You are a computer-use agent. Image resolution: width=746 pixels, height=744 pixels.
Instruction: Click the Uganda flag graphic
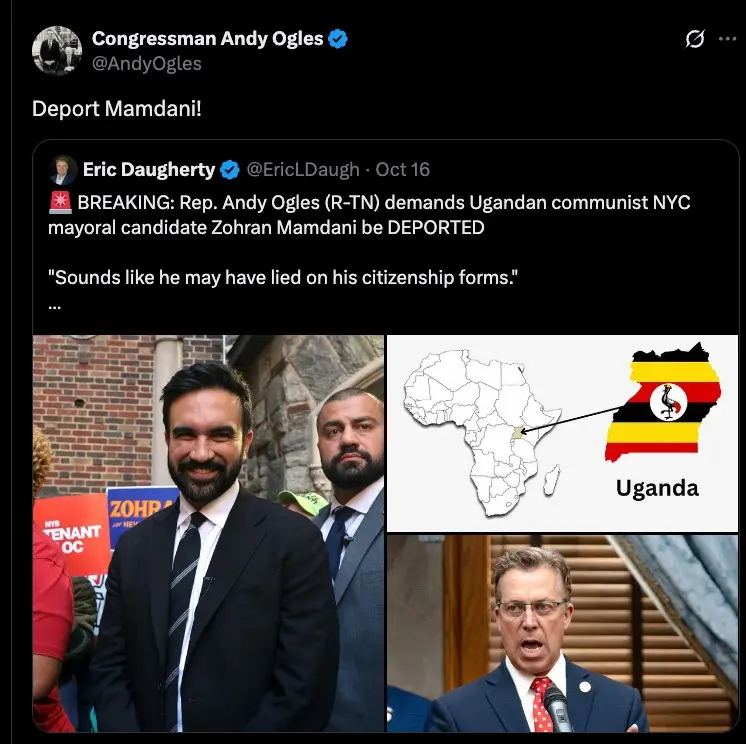coord(663,402)
